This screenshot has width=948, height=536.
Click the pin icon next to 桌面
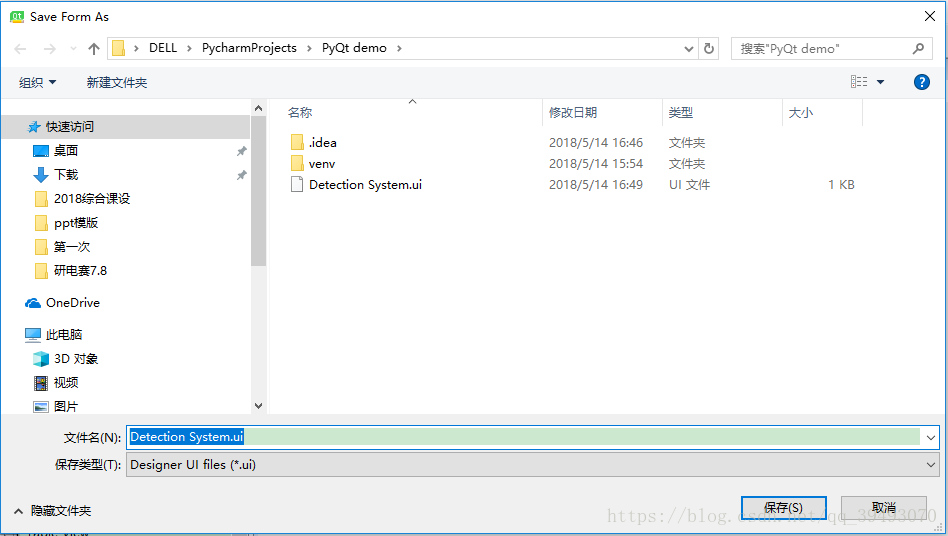241,151
